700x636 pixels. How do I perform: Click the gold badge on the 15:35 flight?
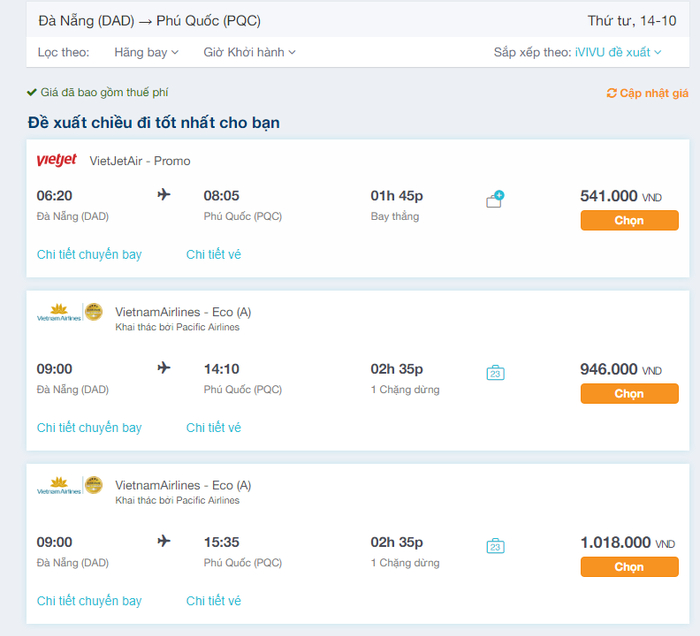(x=93, y=485)
